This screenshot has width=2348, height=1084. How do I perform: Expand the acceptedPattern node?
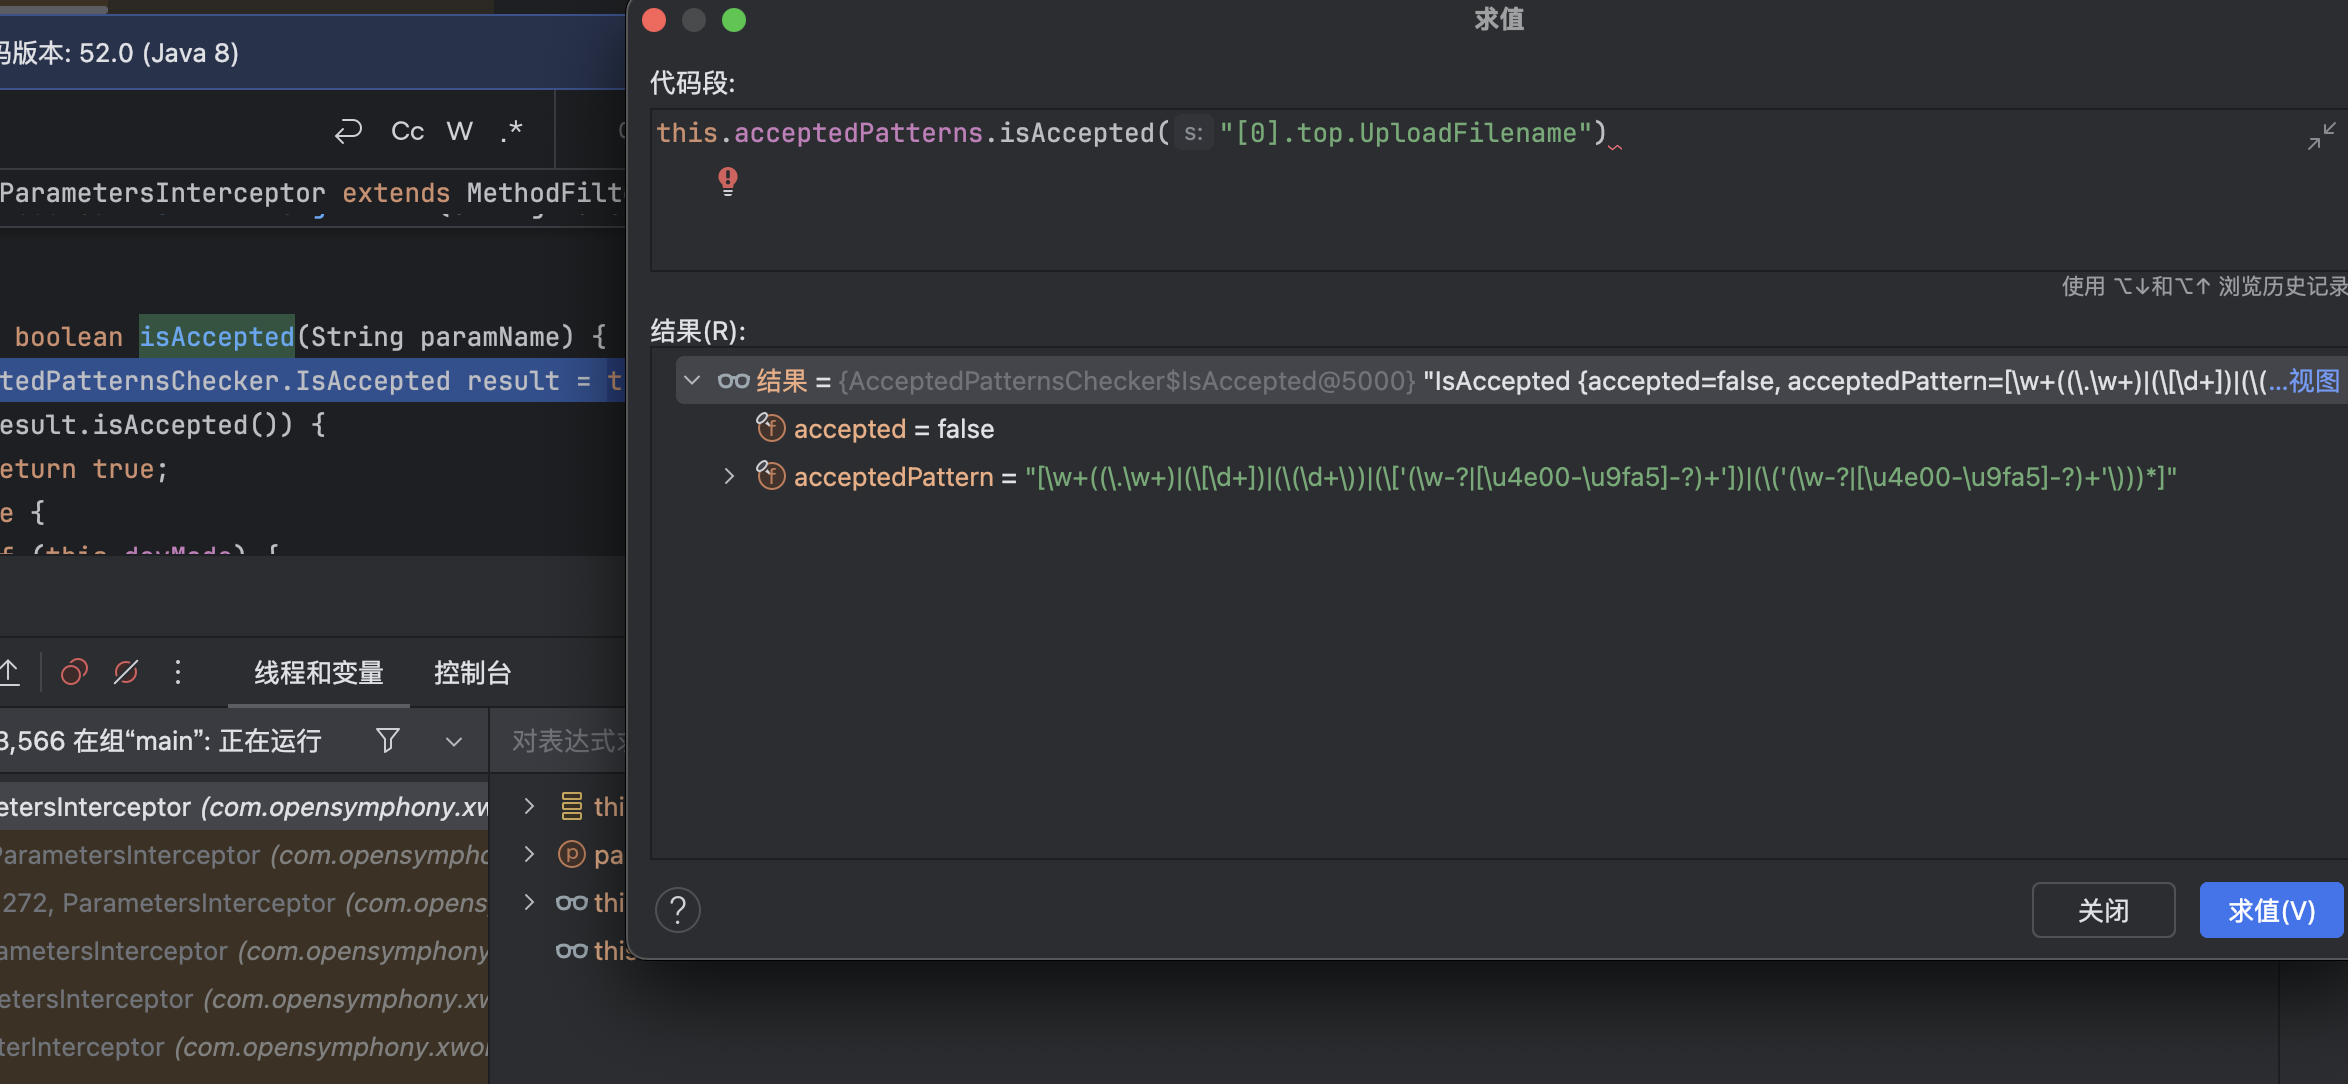click(x=729, y=476)
